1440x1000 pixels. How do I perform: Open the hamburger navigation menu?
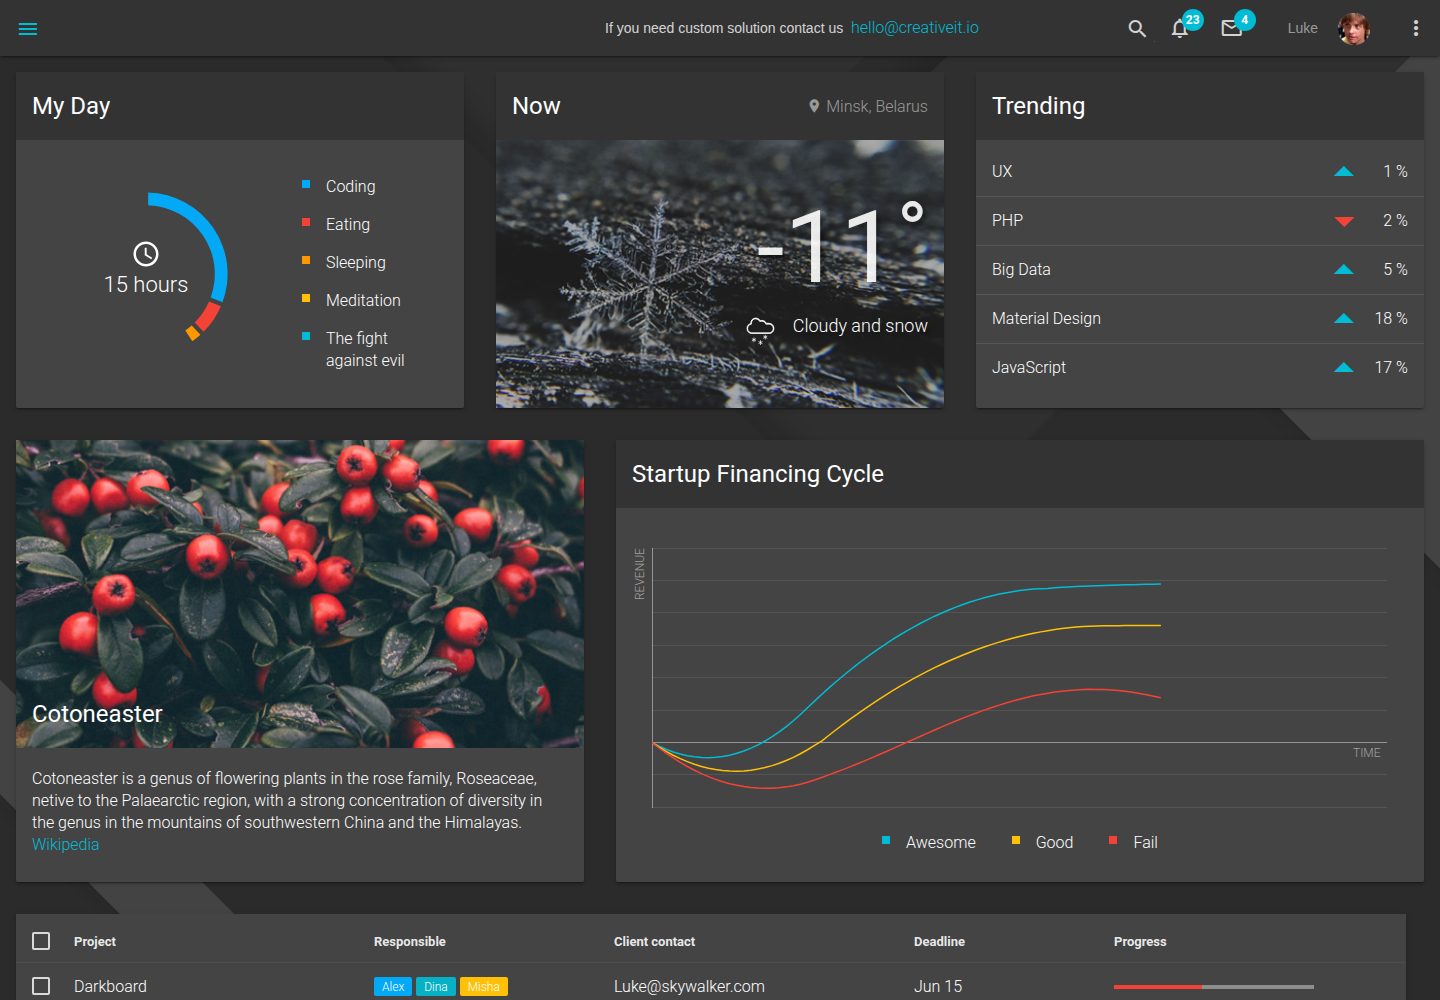pyautogui.click(x=28, y=29)
